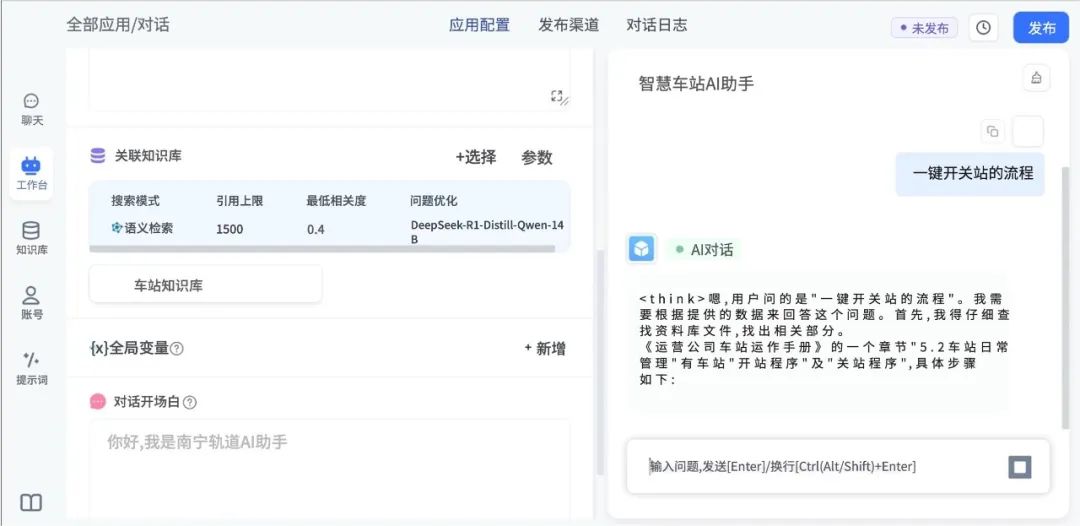Stop AI response with square button
This screenshot has height=526, width=1080.
coord(1019,467)
